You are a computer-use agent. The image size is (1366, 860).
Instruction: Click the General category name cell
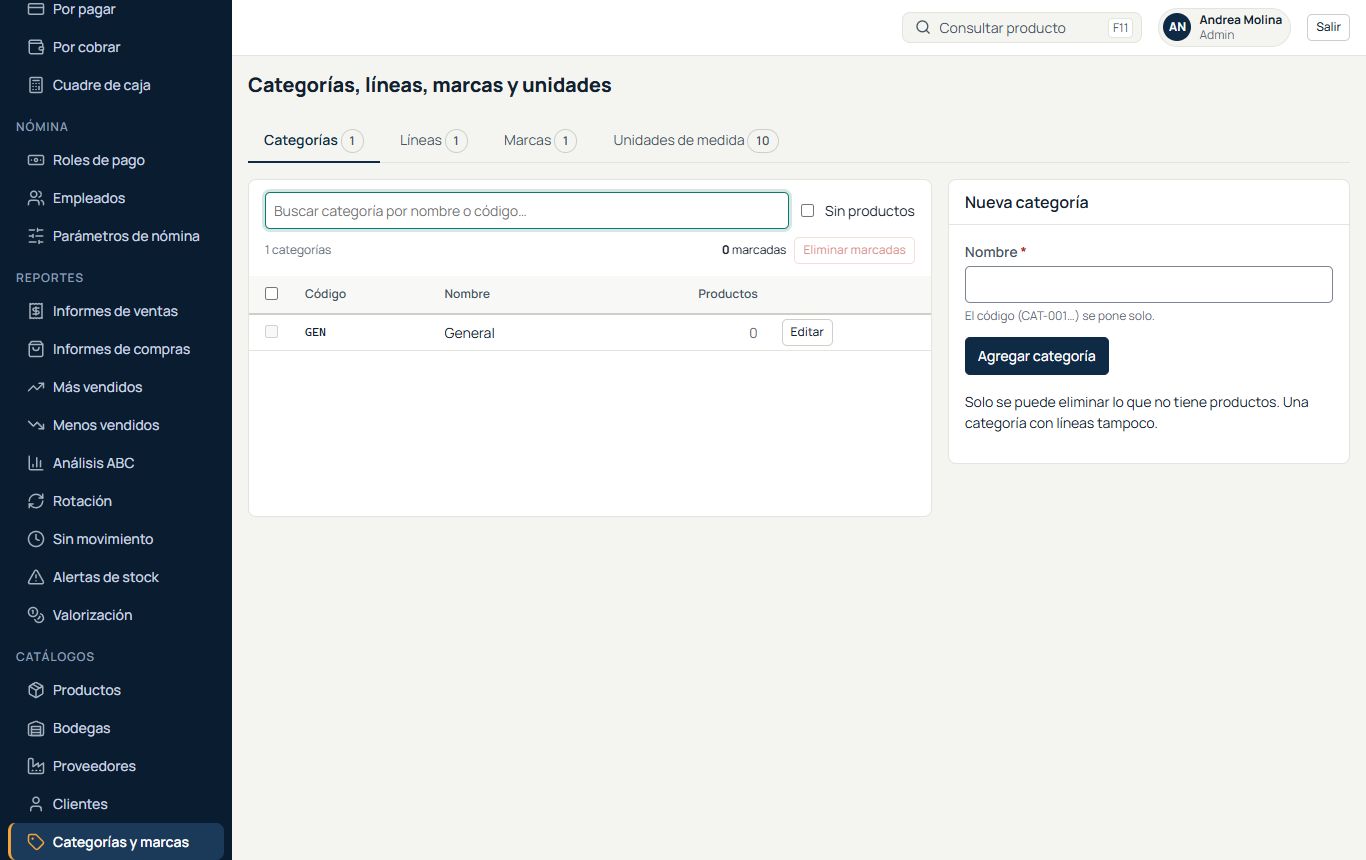pyautogui.click(x=469, y=333)
